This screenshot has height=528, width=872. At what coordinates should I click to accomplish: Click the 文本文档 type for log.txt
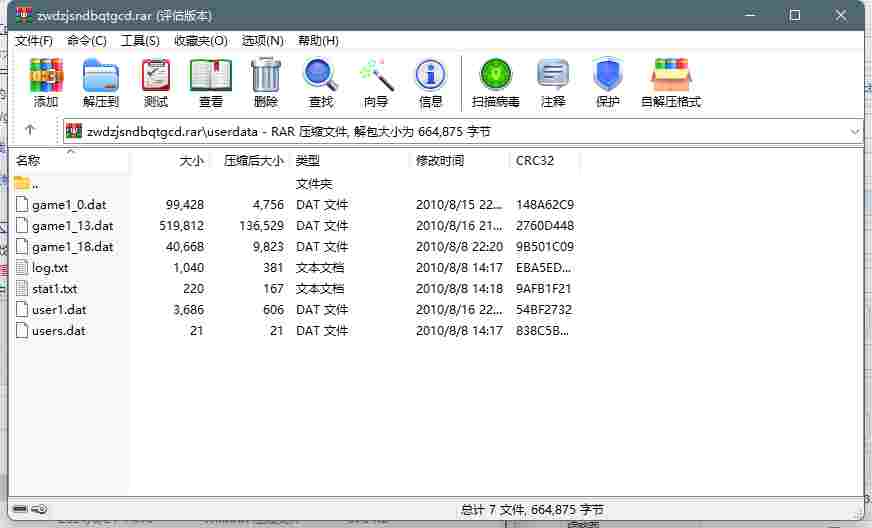320,268
